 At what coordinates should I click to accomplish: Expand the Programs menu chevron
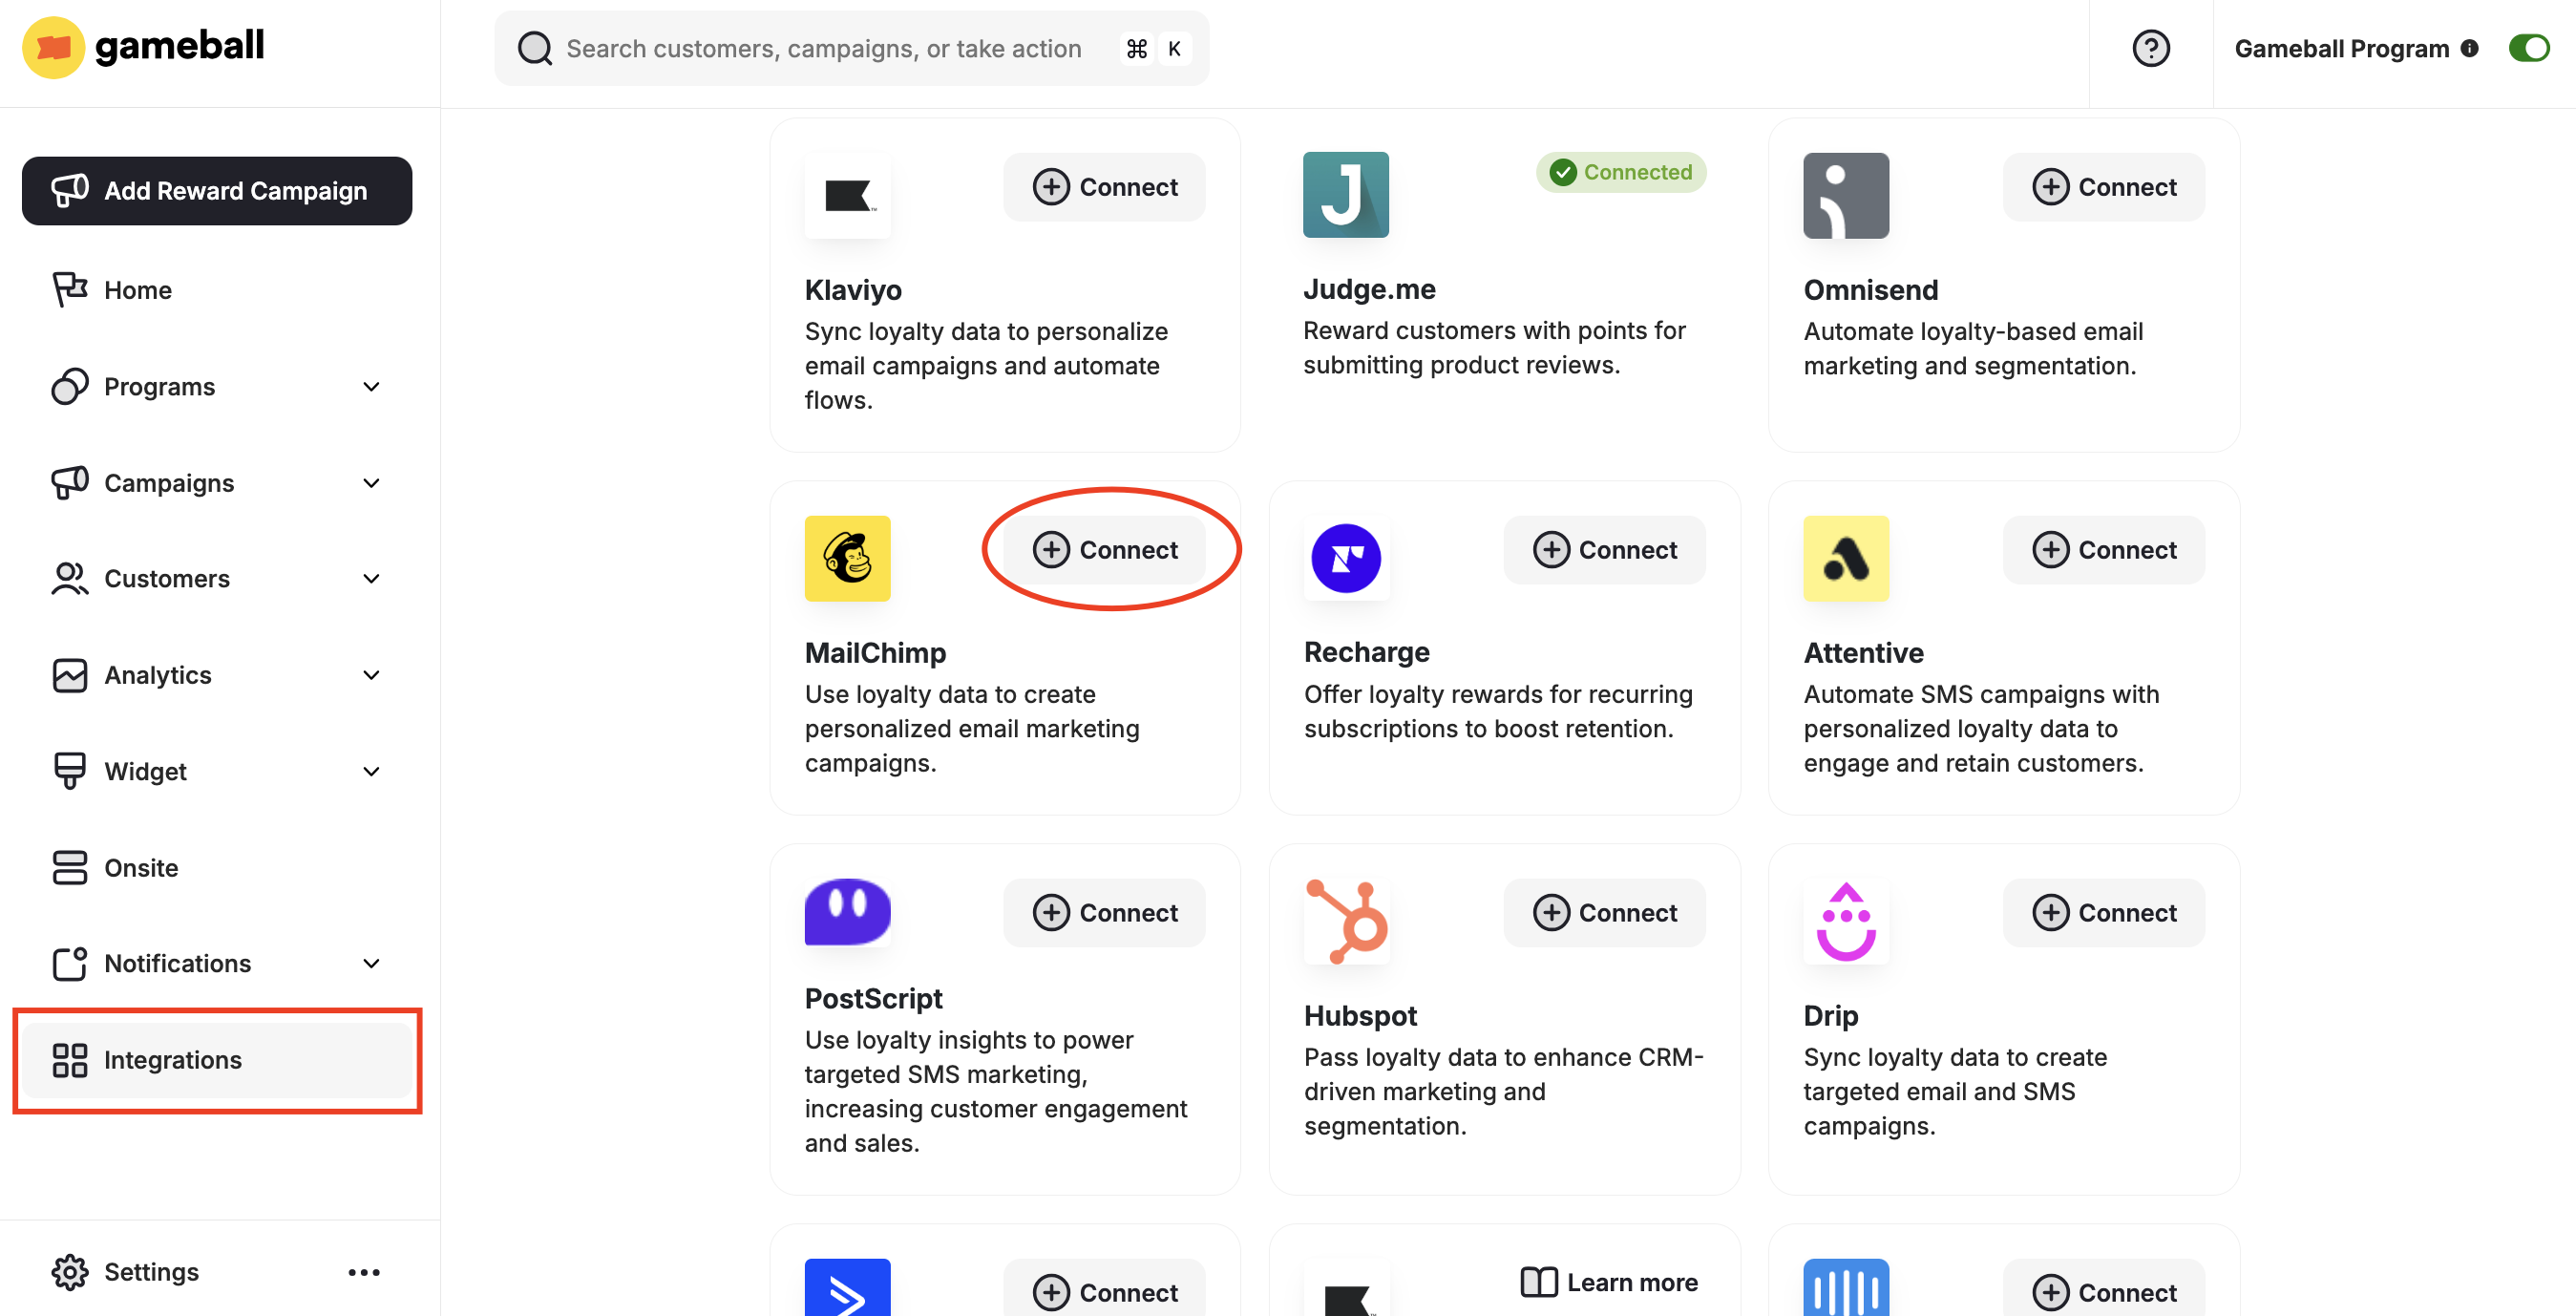tap(371, 387)
